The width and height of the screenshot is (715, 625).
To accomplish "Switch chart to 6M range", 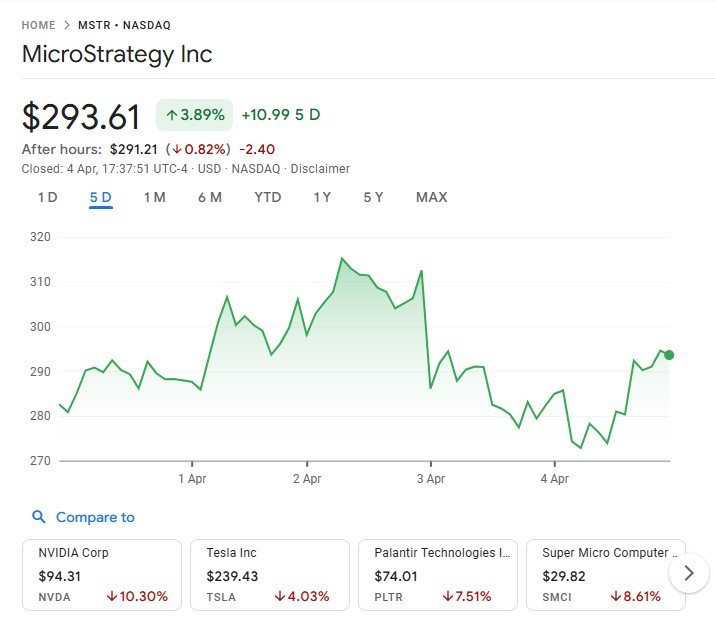I will coord(209,197).
